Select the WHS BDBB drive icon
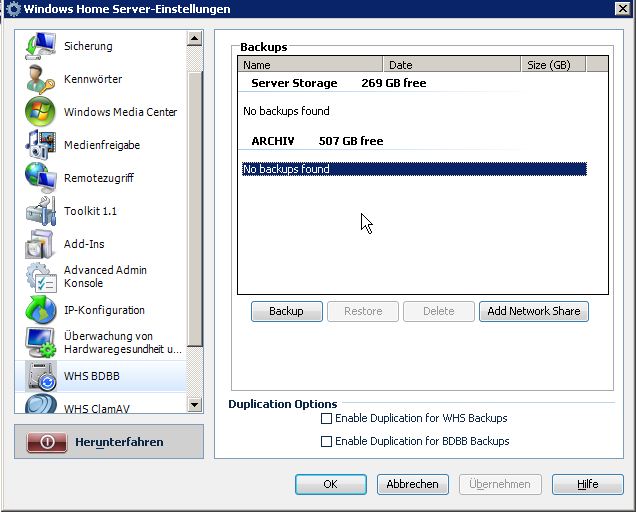 click(x=40, y=376)
